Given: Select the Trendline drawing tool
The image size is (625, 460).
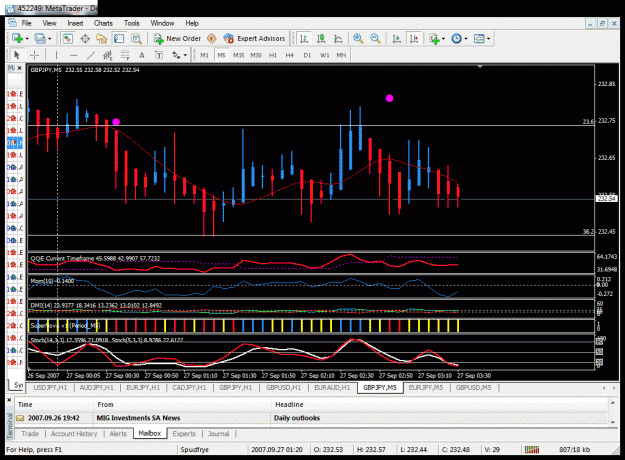Looking at the screenshot, I should (90, 55).
